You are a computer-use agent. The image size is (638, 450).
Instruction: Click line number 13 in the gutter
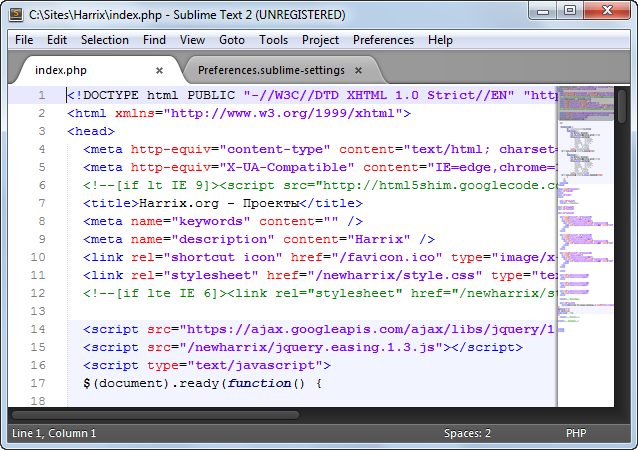pos(38,311)
